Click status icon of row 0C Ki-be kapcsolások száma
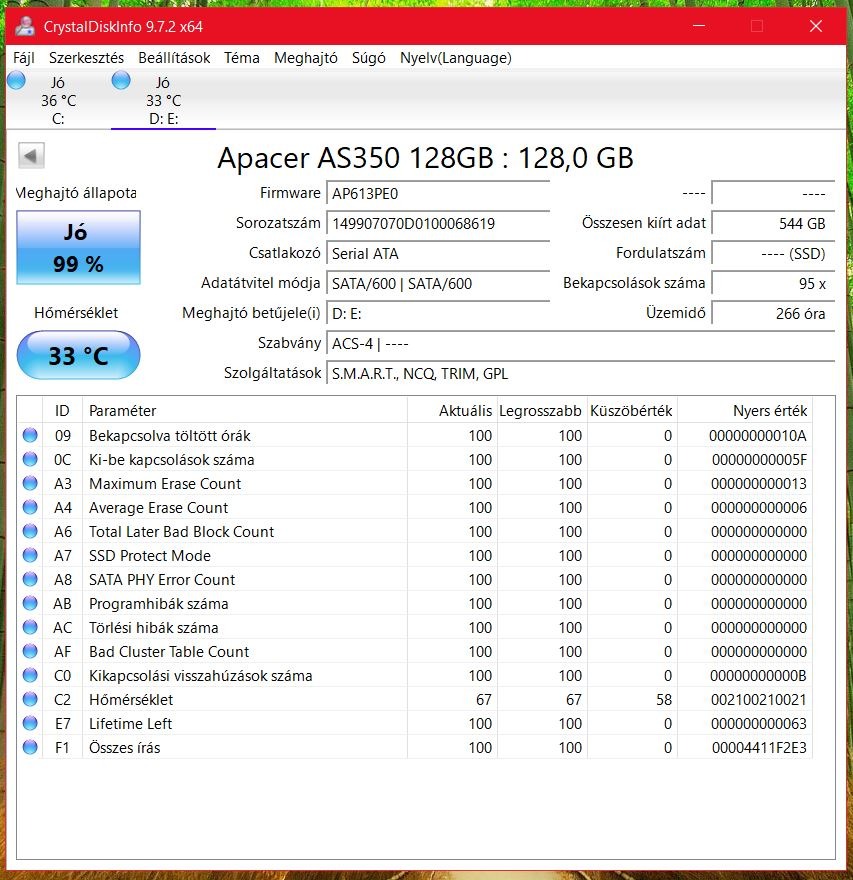The image size is (853, 880). (30, 459)
